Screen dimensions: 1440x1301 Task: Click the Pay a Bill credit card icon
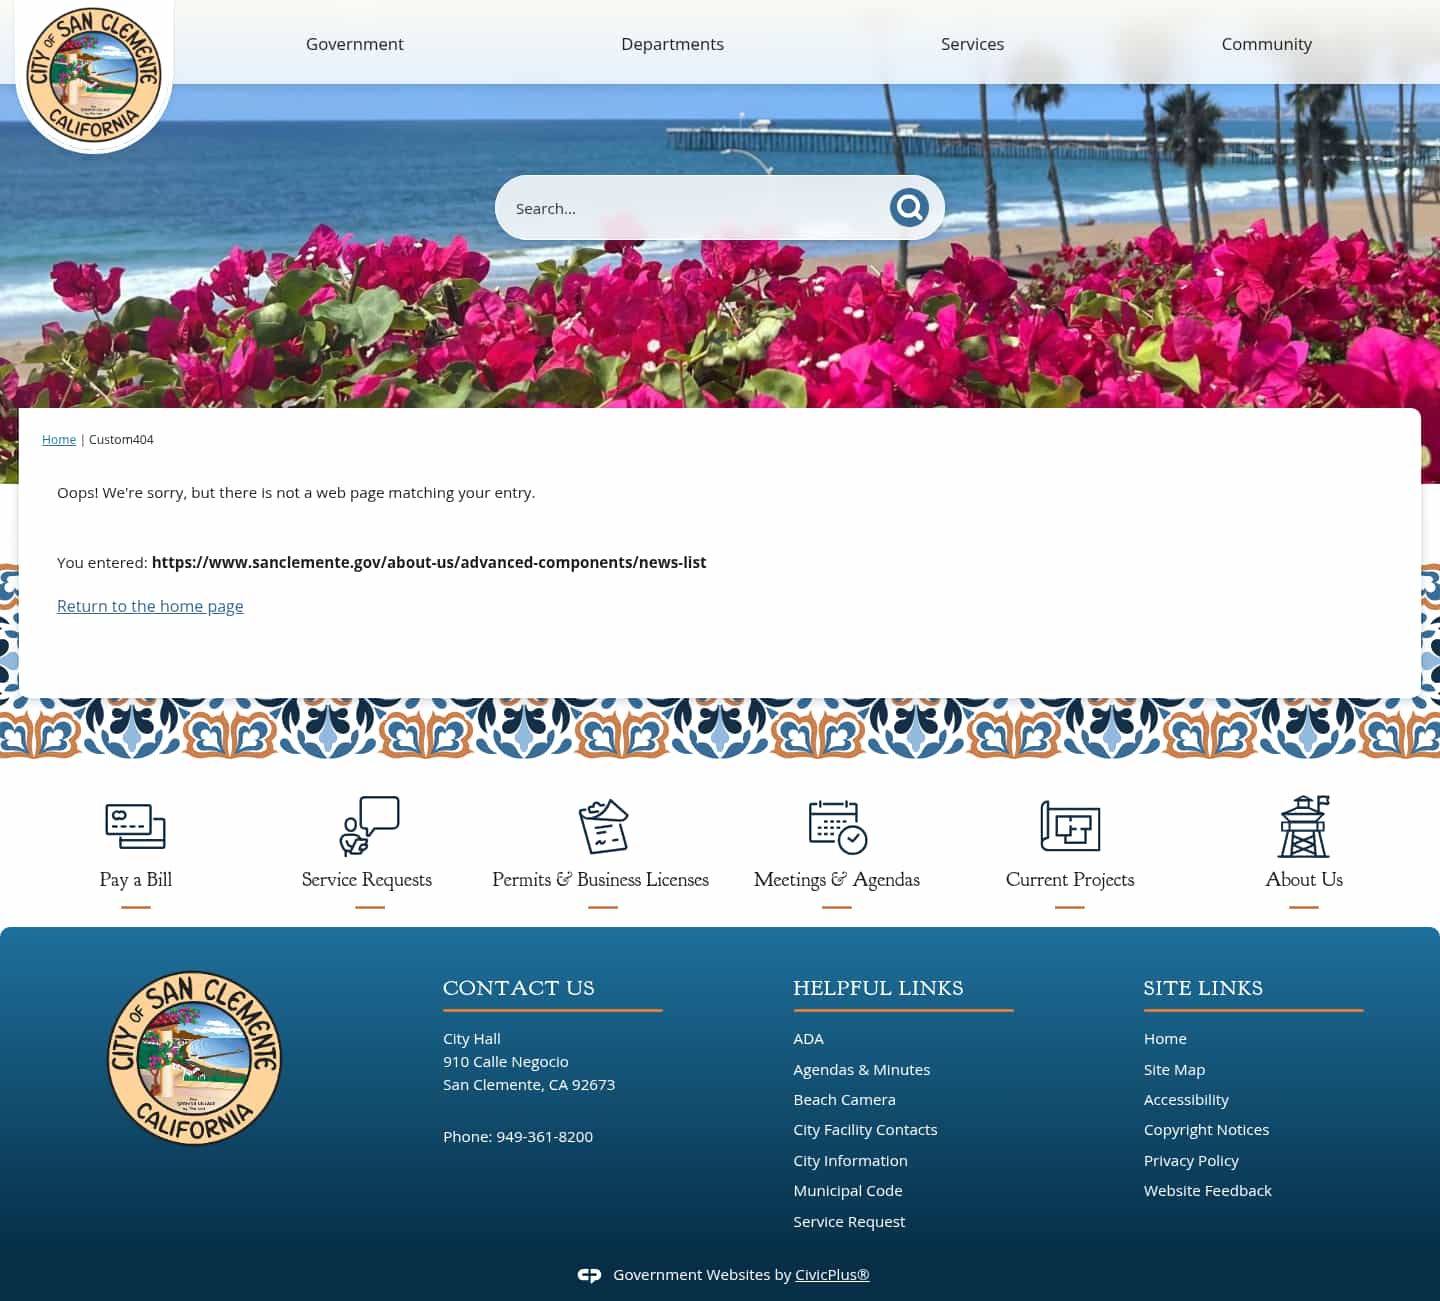point(135,827)
